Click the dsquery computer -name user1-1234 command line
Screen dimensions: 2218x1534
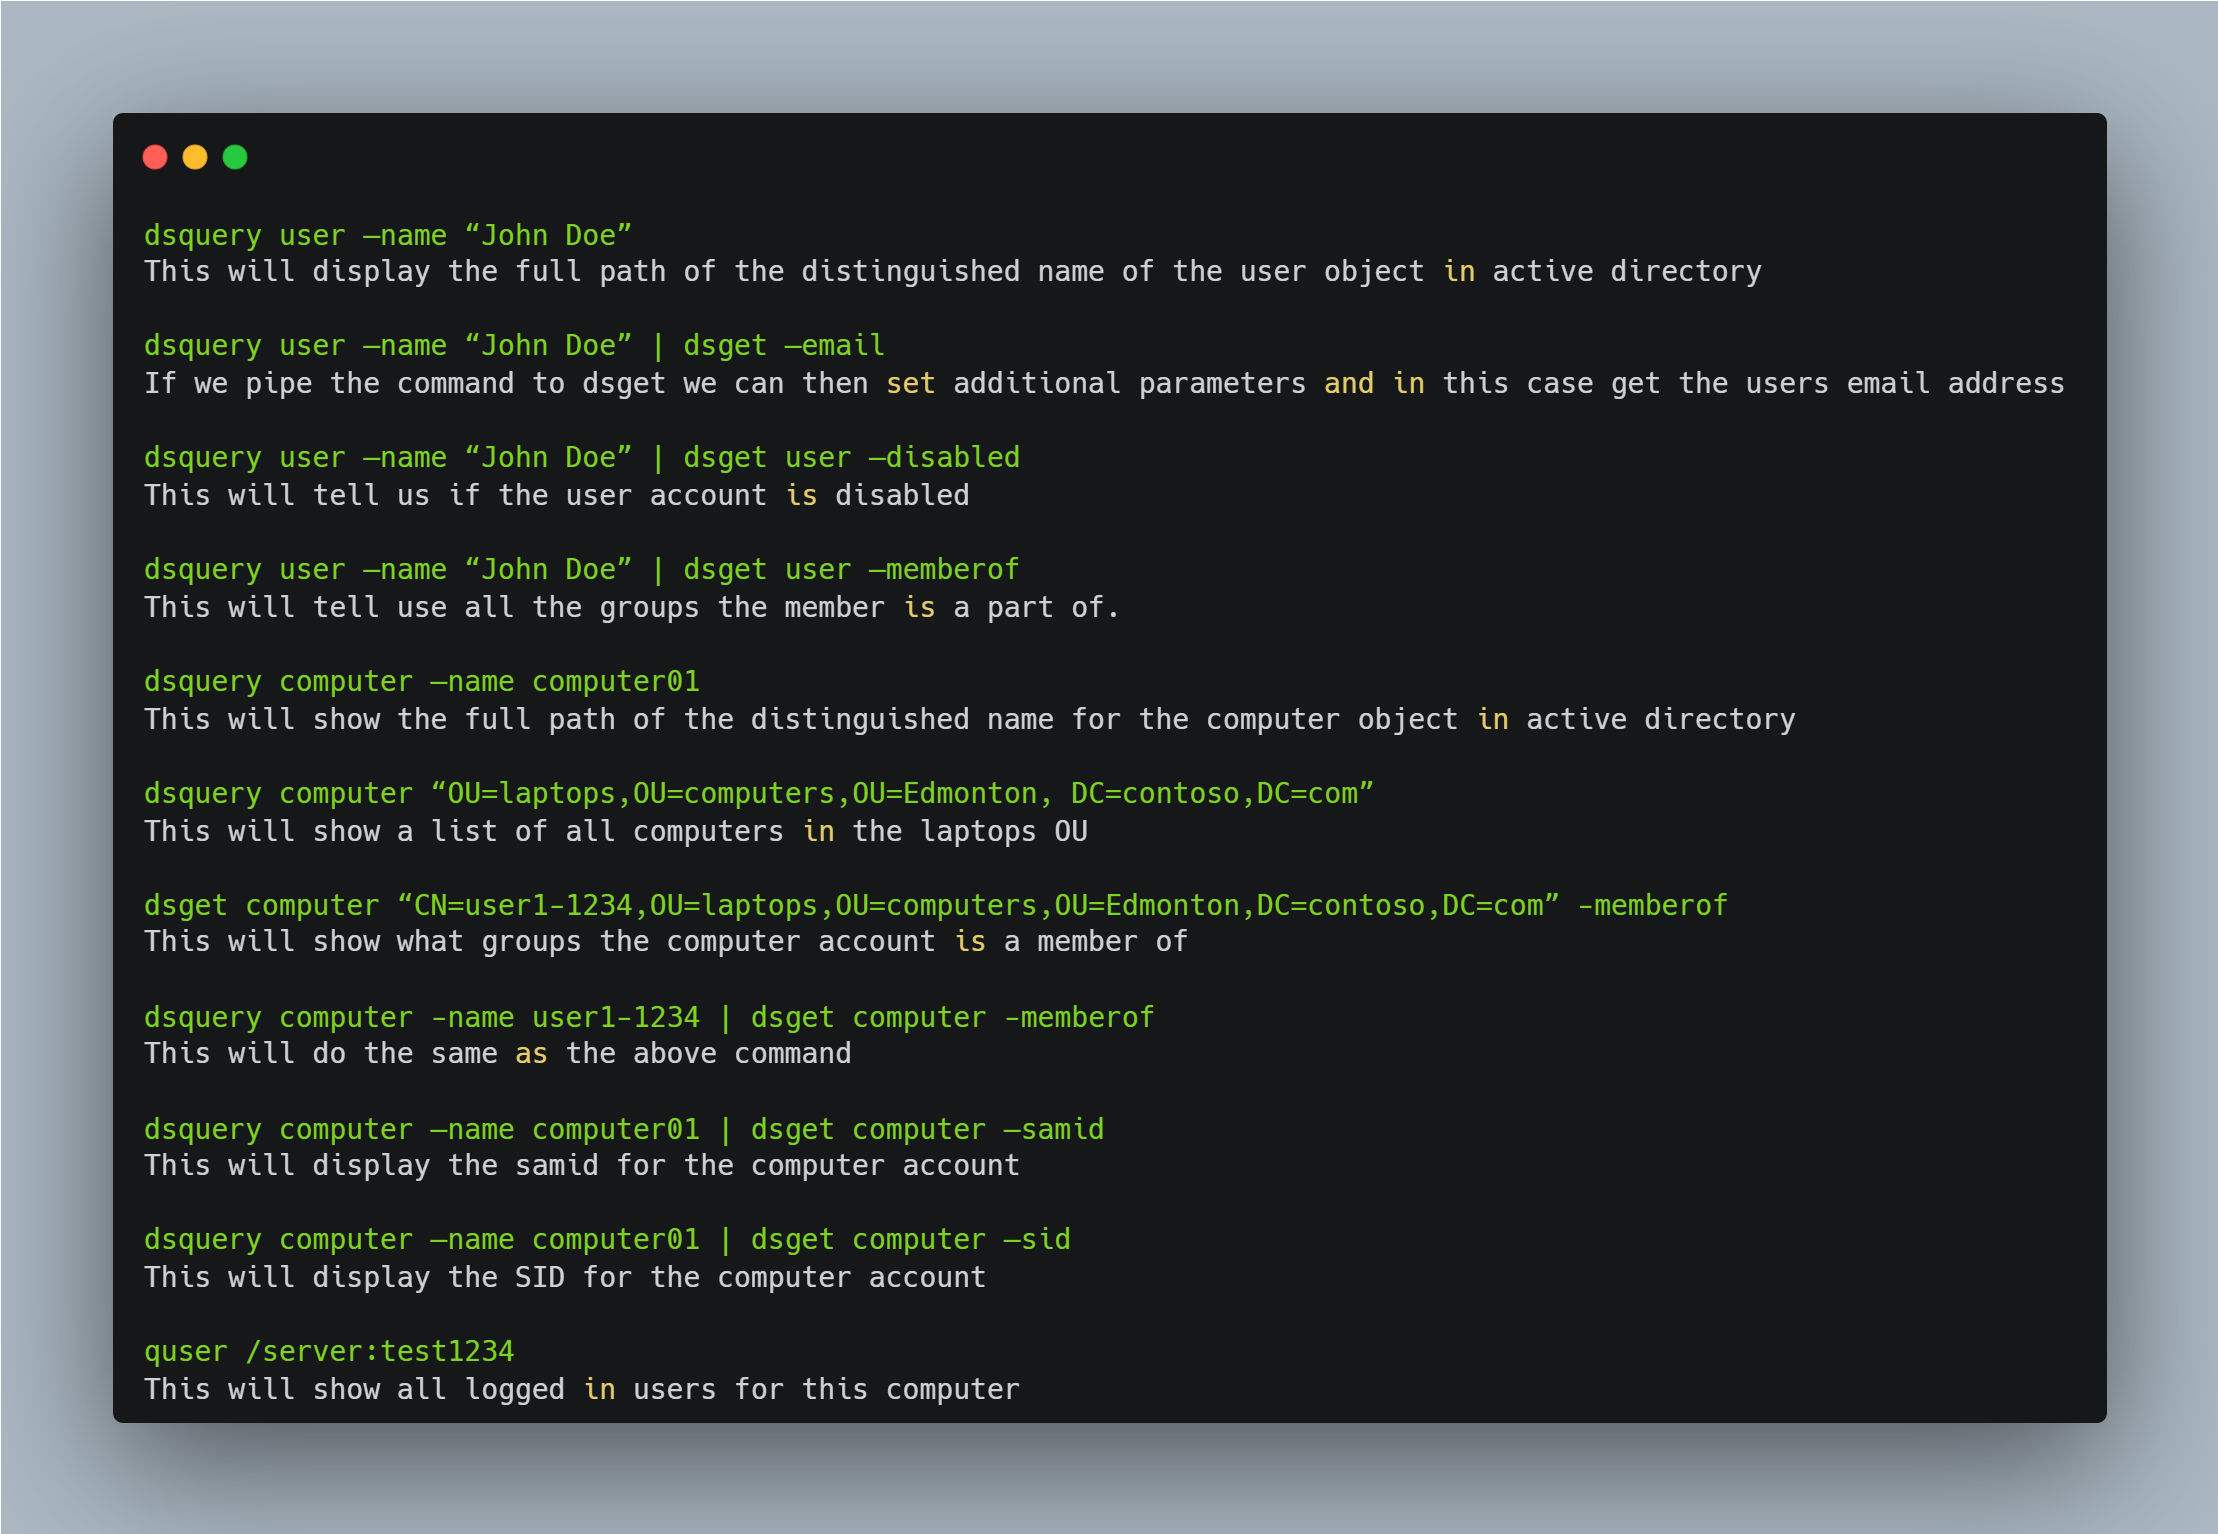click(649, 1018)
